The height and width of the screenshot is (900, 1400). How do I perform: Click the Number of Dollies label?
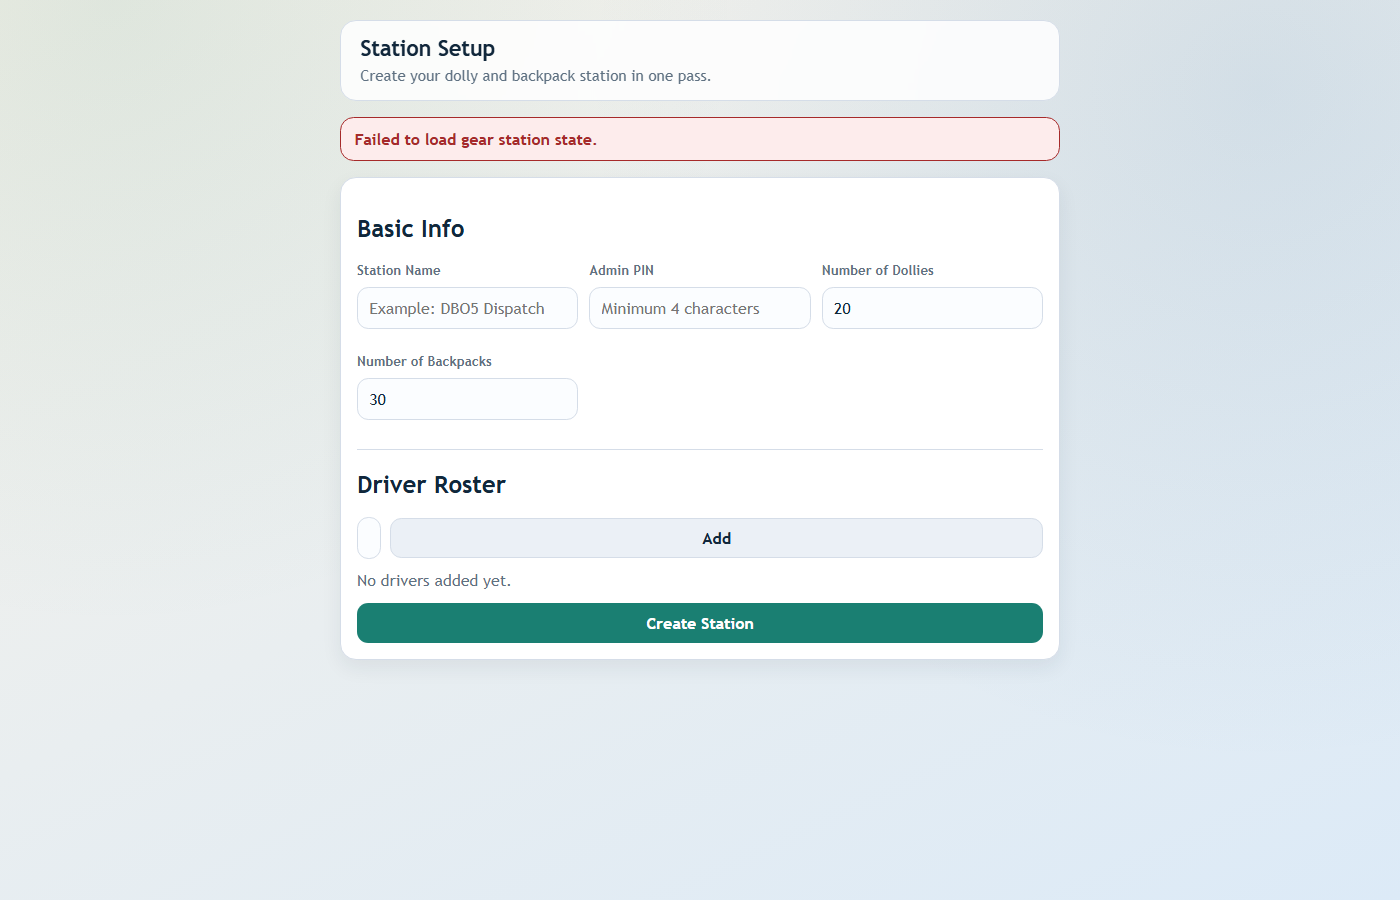(x=877, y=270)
